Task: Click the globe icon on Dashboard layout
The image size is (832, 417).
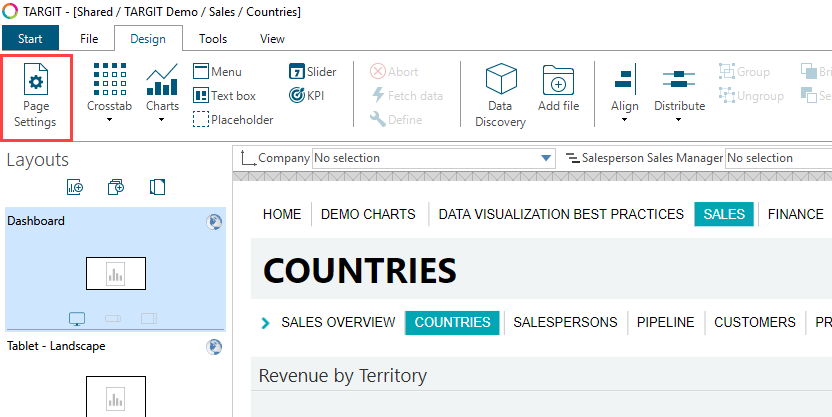Action: (214, 222)
